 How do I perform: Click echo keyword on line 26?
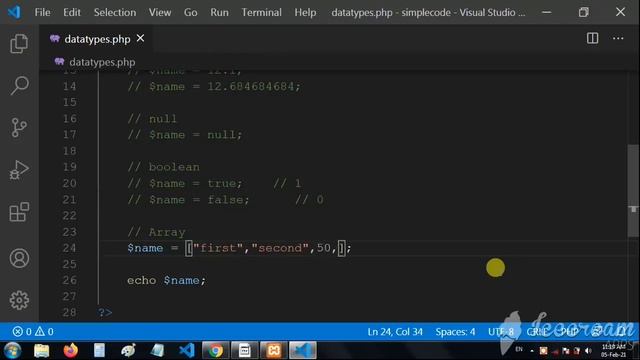[141, 280]
